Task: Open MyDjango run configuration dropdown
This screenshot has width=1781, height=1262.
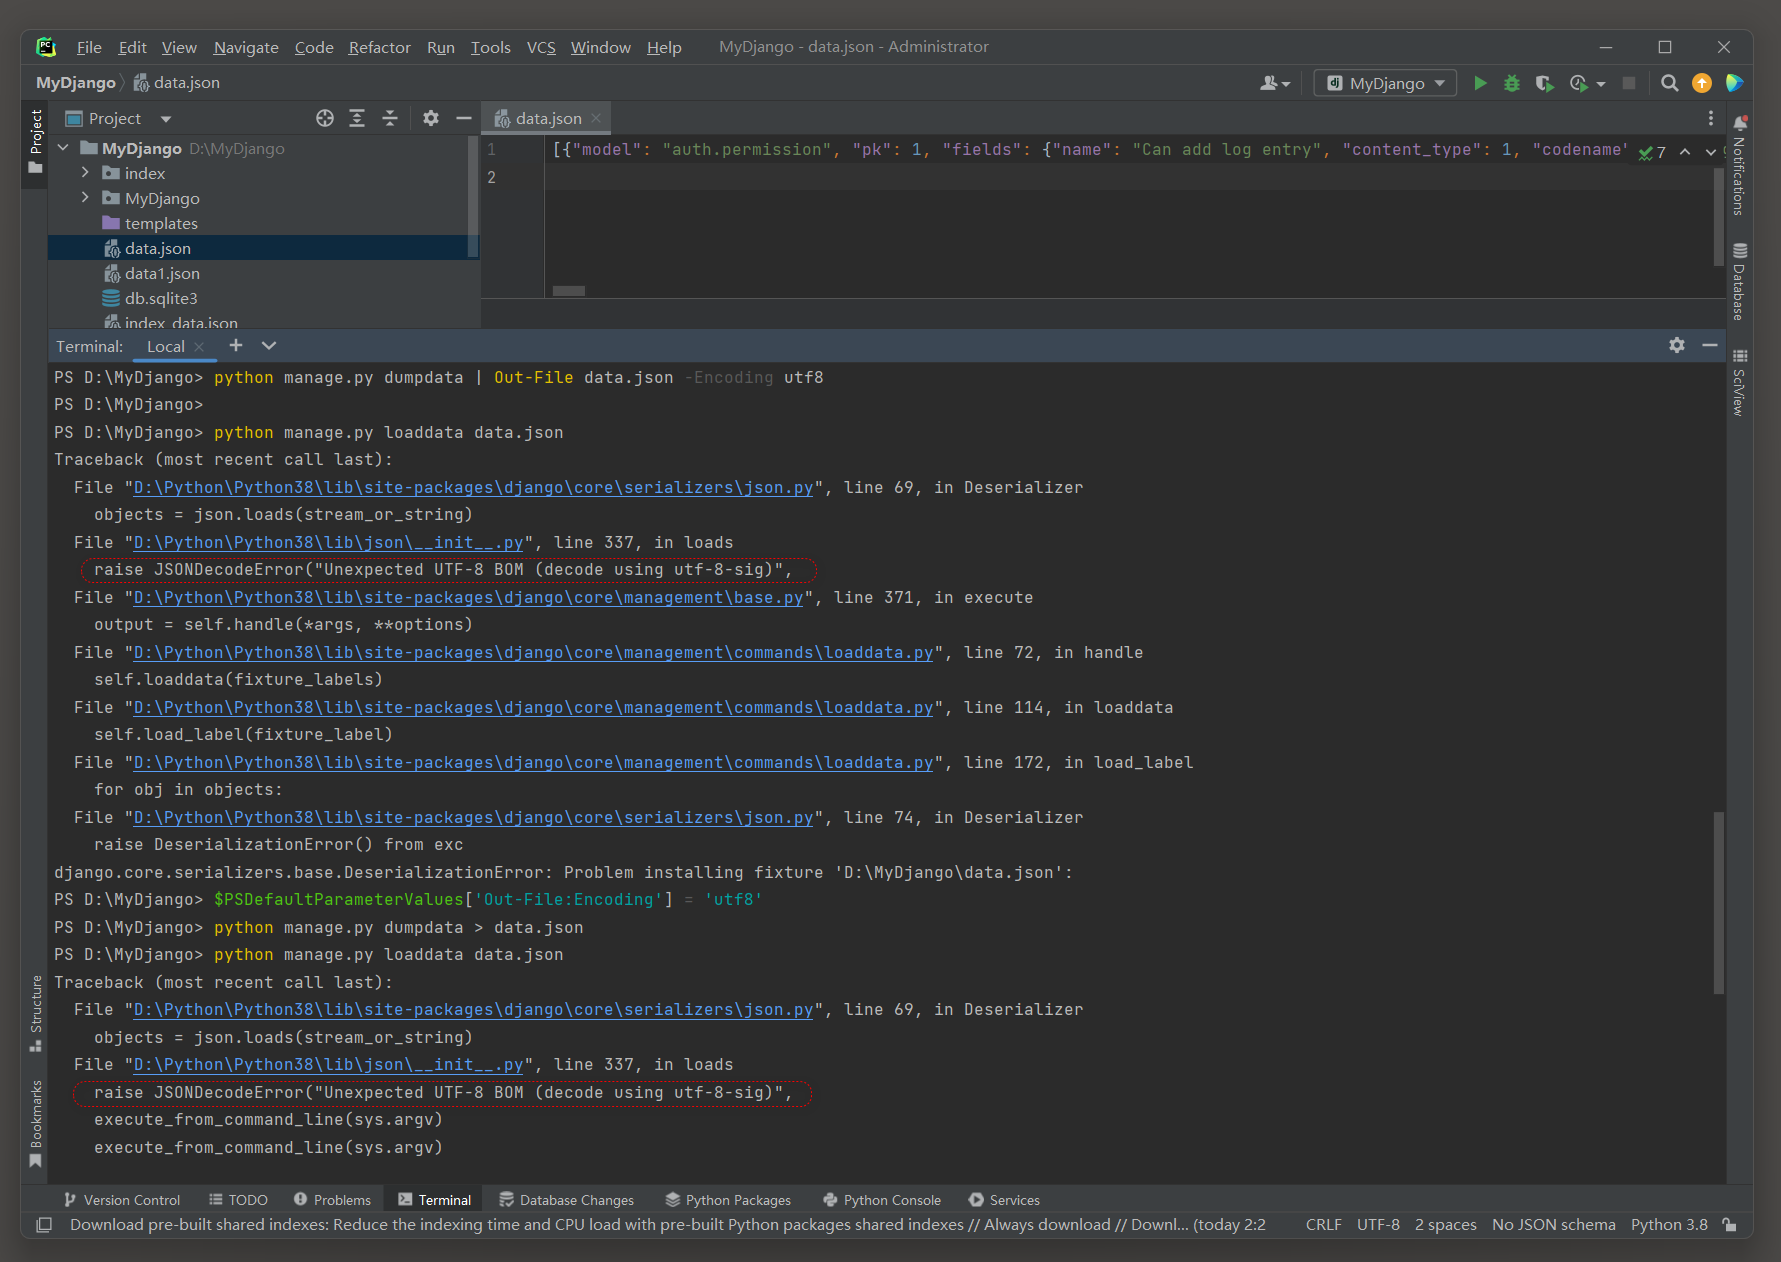Action: pos(1386,83)
